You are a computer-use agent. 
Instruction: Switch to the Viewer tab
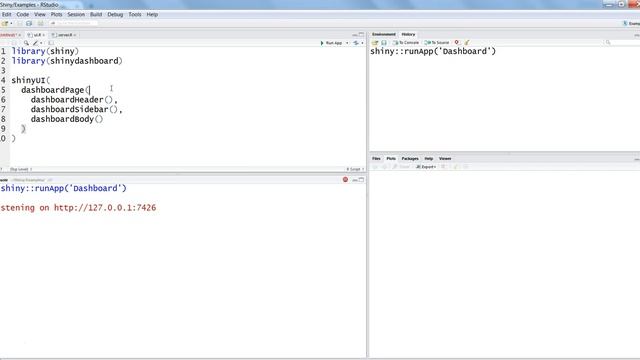coord(445,158)
